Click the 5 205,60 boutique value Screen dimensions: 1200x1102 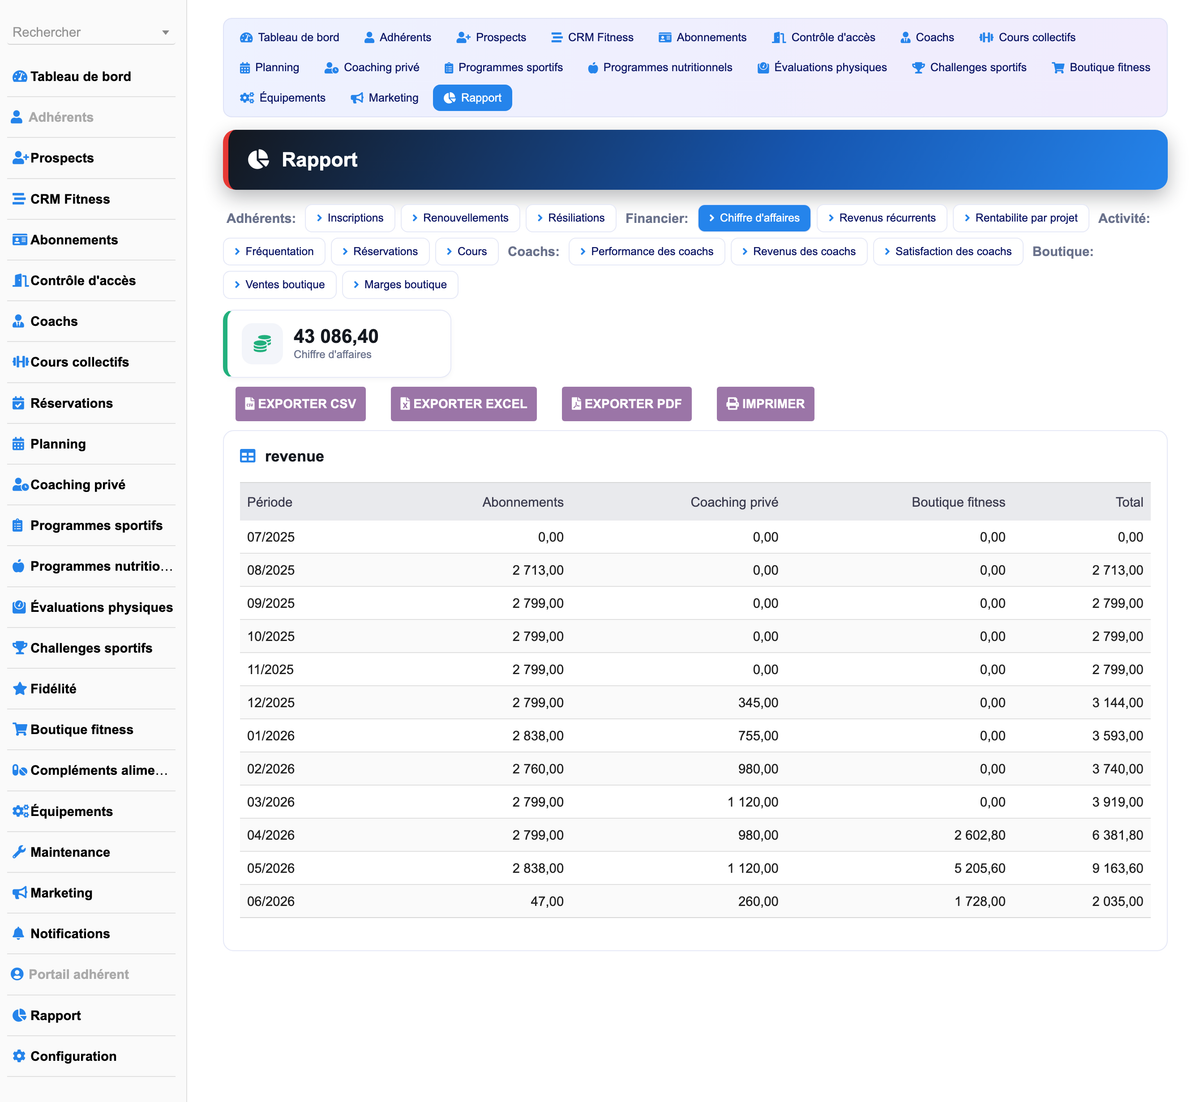979,868
